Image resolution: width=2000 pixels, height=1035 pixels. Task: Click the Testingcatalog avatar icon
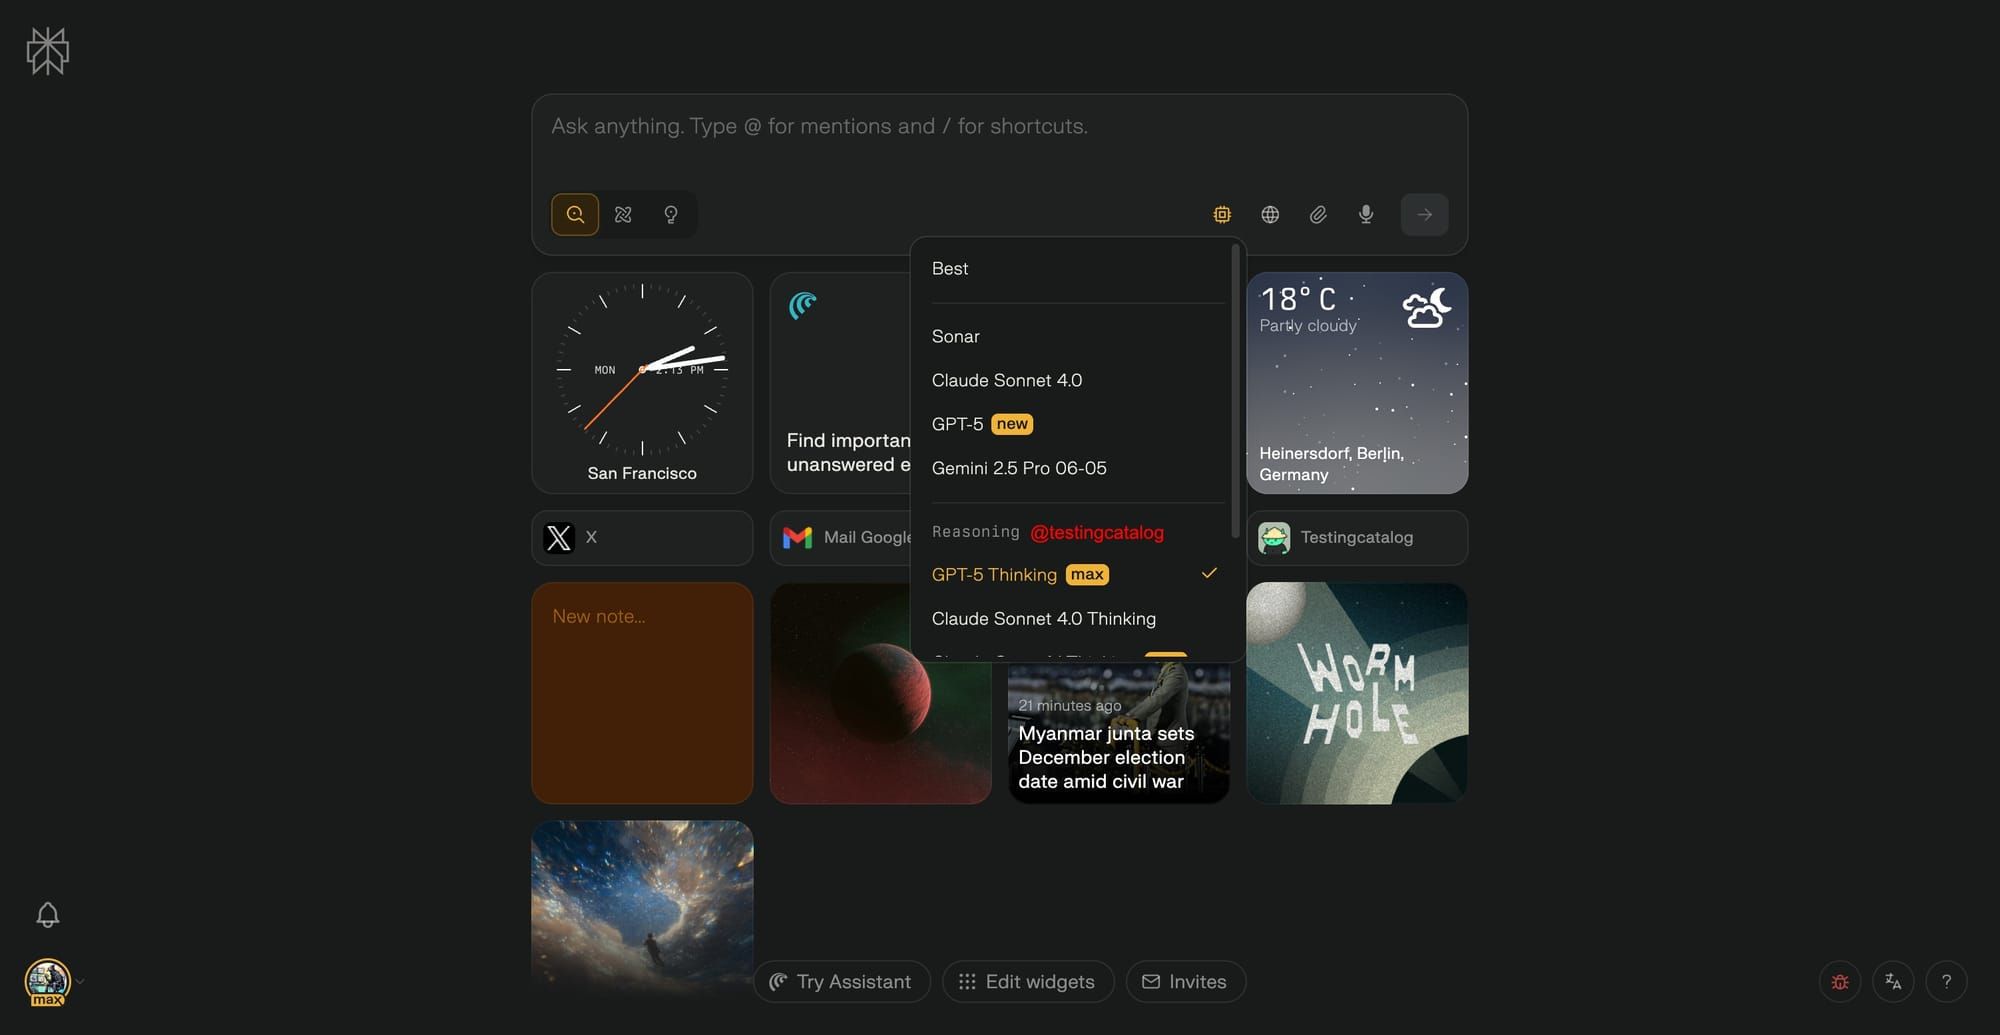[x=1274, y=538]
